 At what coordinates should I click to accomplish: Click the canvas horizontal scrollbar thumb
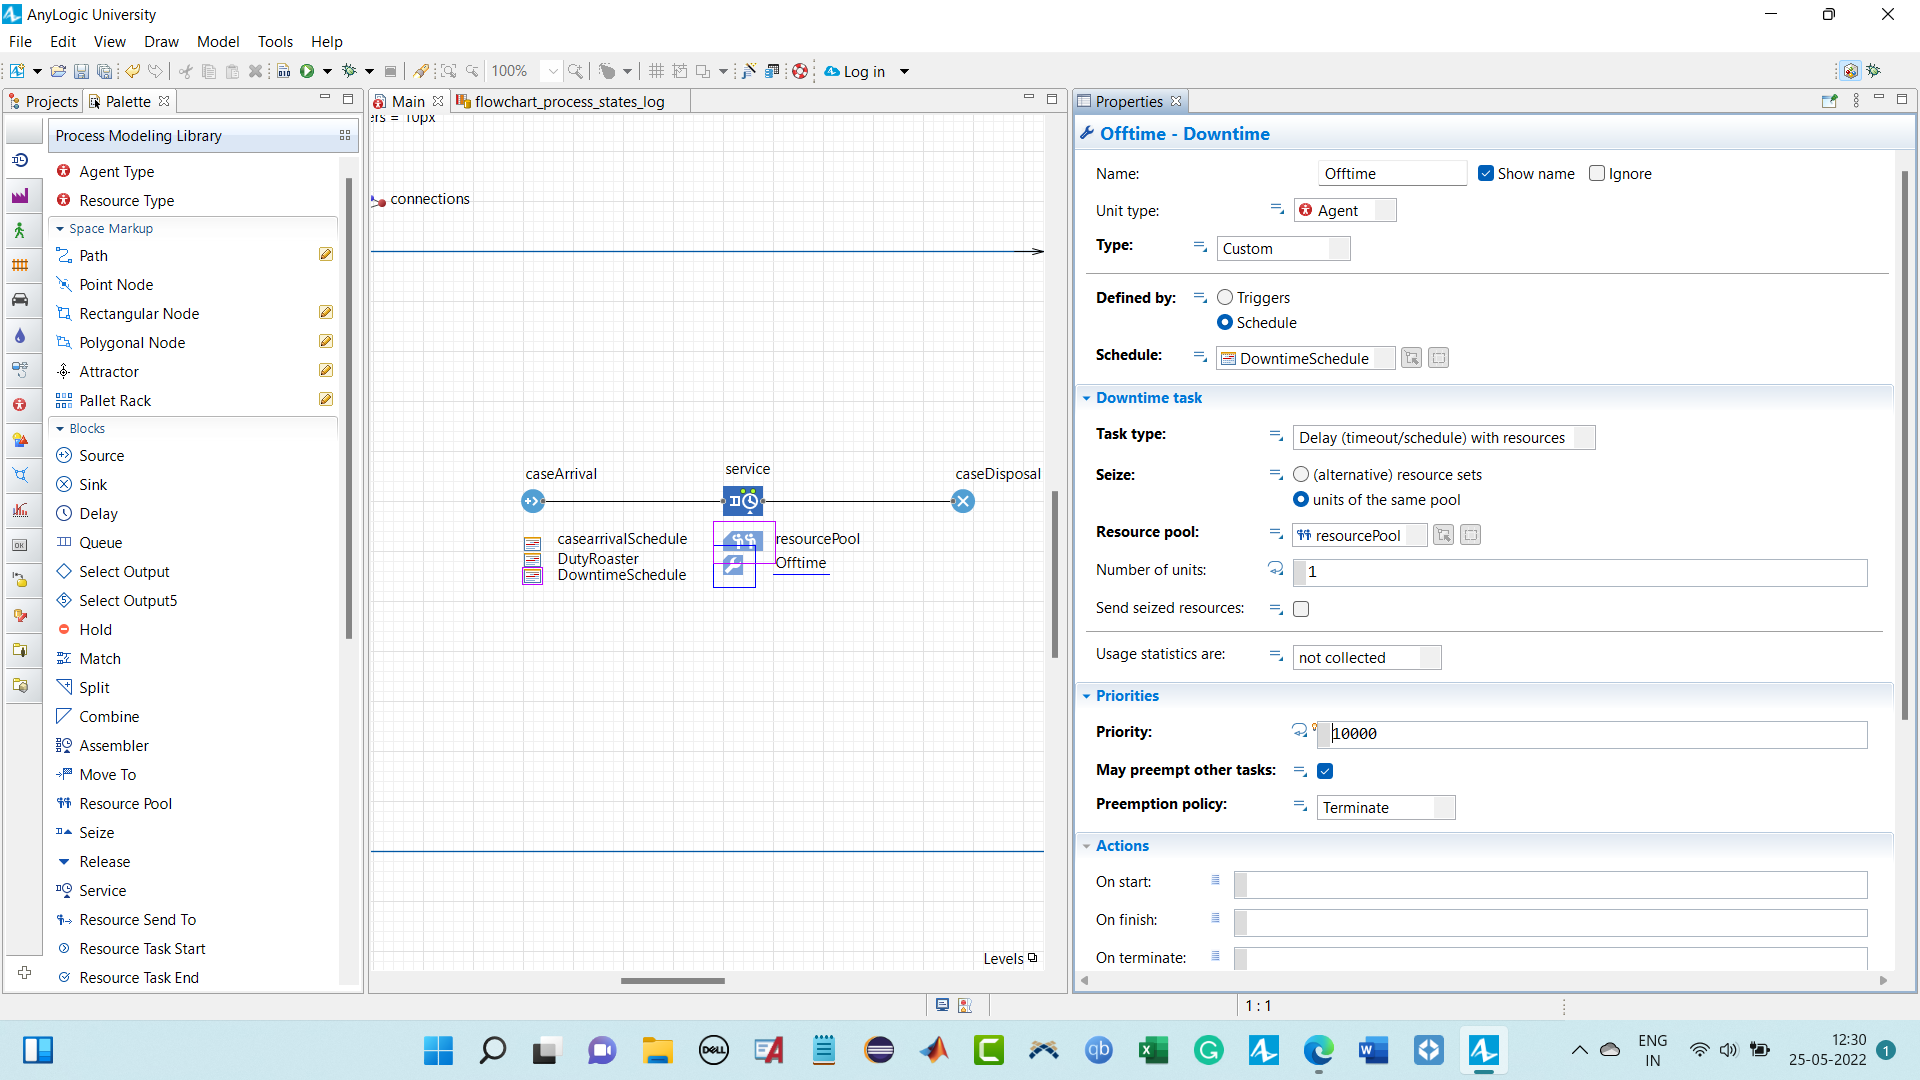pos(672,981)
